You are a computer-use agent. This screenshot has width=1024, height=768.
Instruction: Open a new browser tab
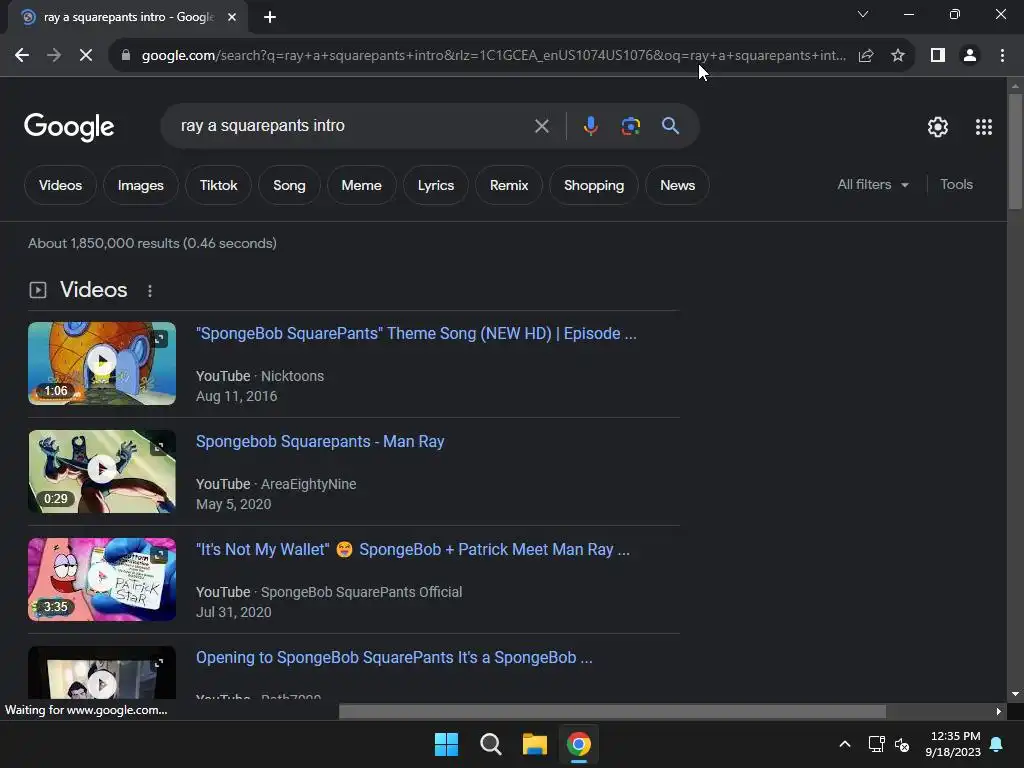coord(270,17)
